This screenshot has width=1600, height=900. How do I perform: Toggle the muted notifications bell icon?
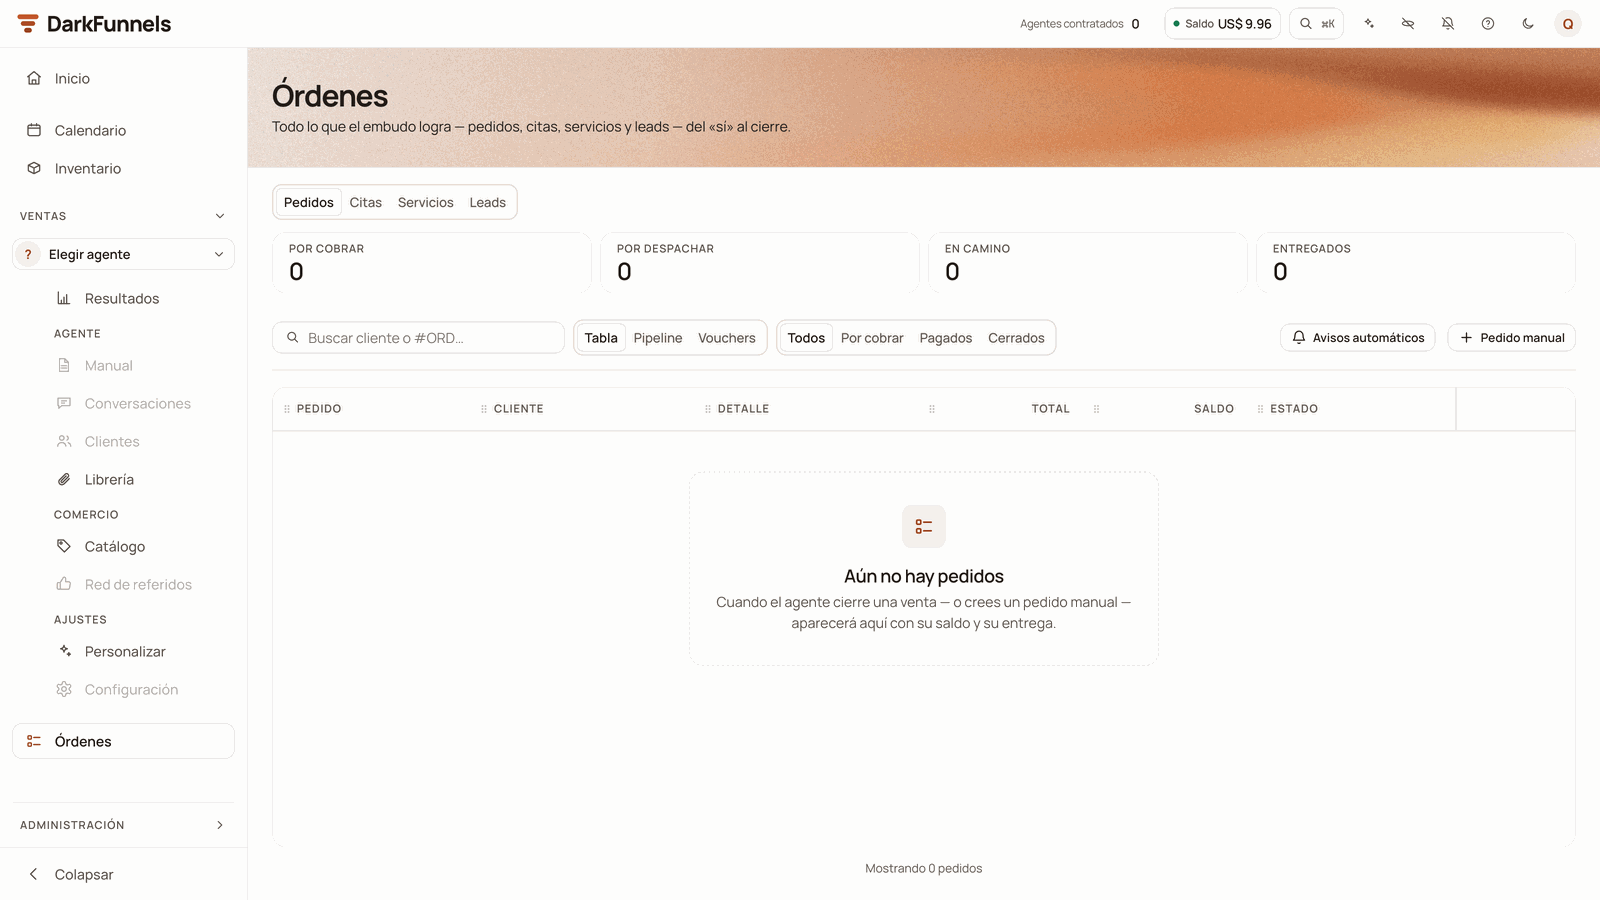(x=1448, y=24)
